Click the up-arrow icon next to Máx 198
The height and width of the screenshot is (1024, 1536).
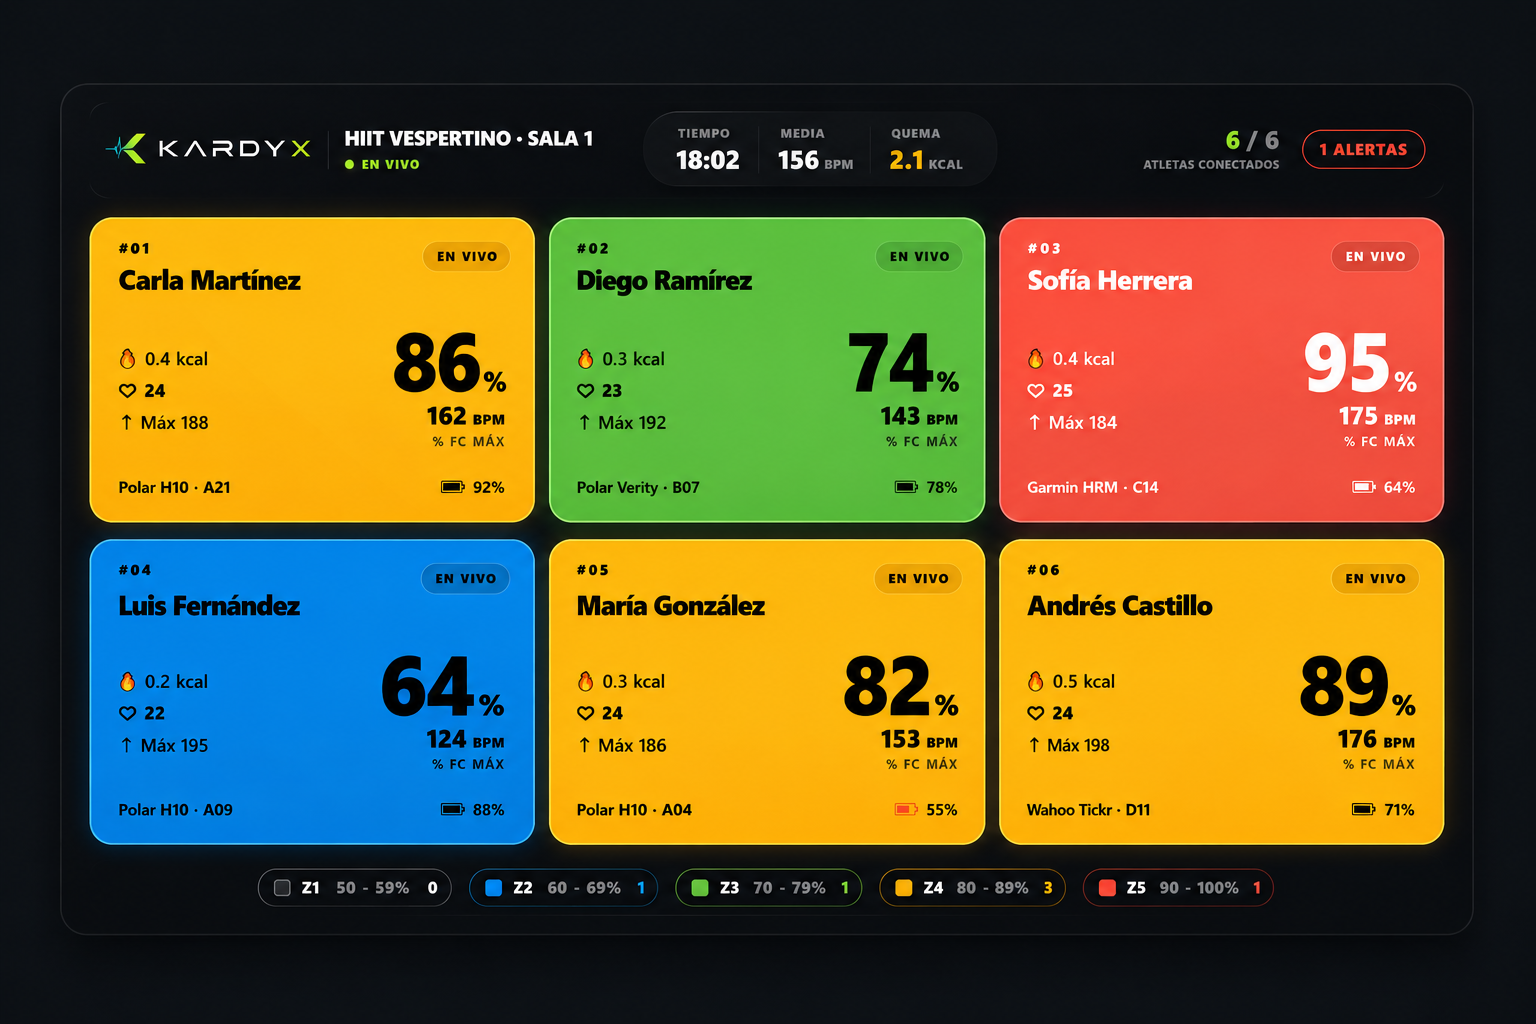(x=1034, y=745)
